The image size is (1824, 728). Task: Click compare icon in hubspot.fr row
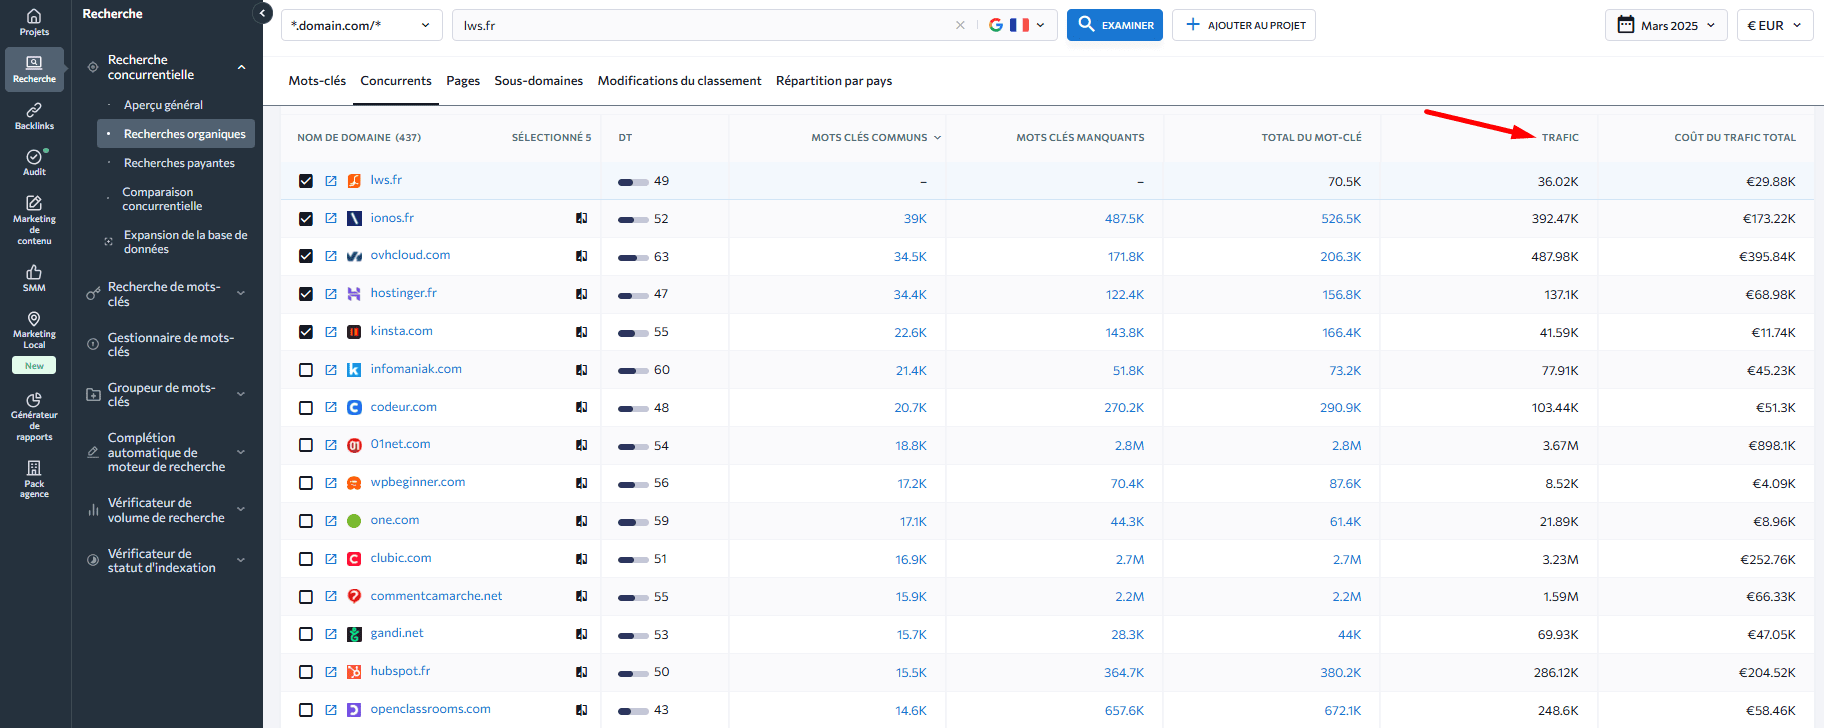point(581,672)
